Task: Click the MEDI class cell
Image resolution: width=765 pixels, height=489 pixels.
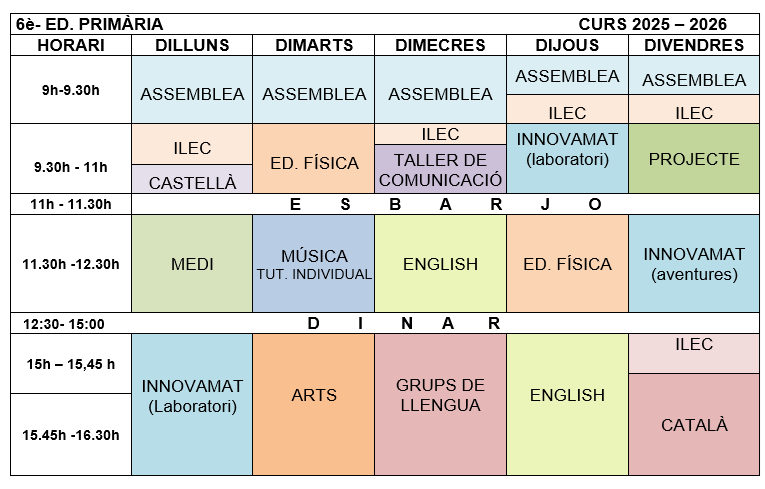Action: click(x=192, y=264)
